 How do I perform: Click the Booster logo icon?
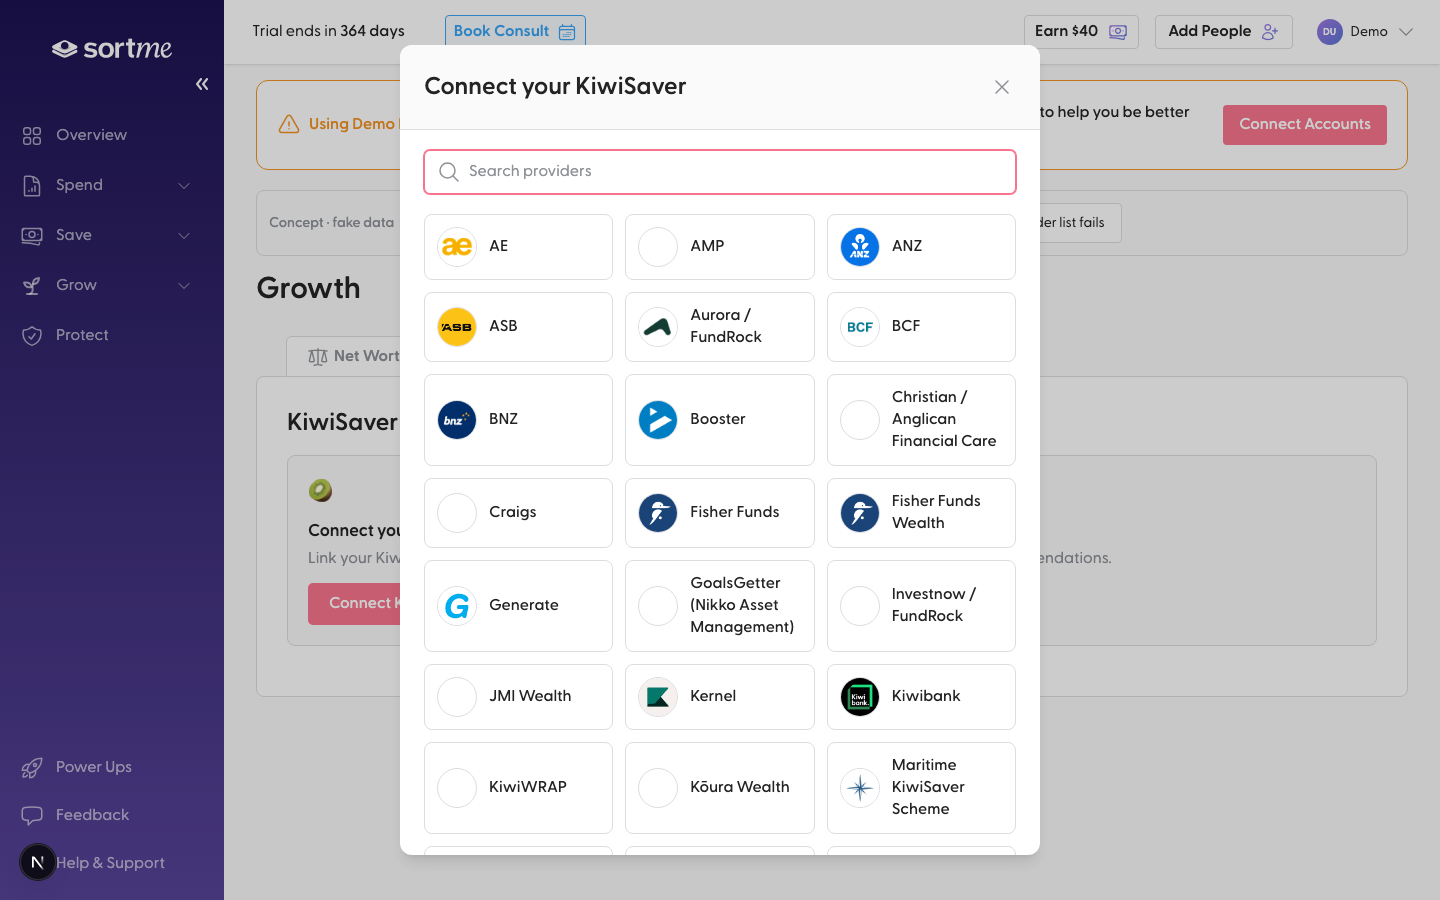coord(658,420)
